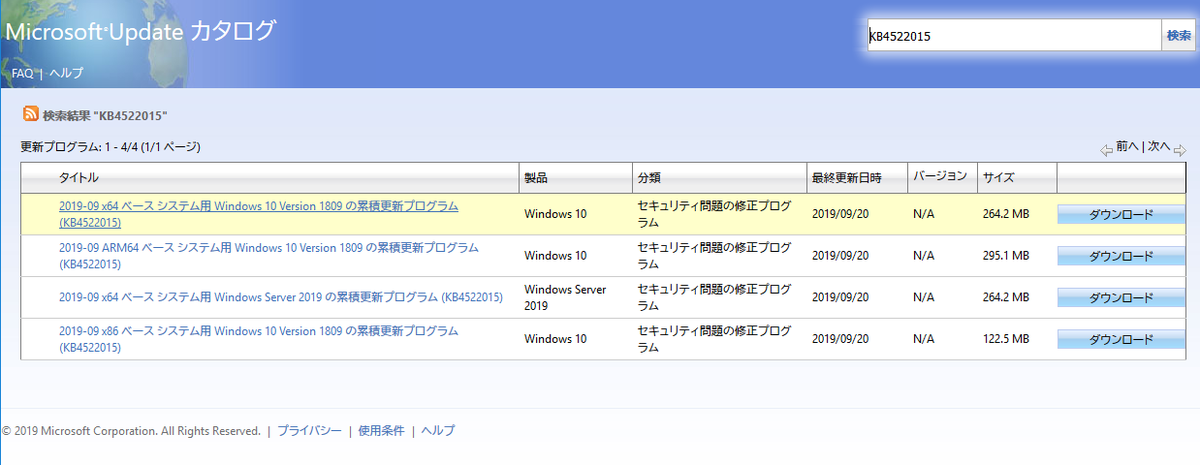The height and width of the screenshot is (465, 1200).
Task: Open the 使用条件 footer link
Action: (x=380, y=431)
